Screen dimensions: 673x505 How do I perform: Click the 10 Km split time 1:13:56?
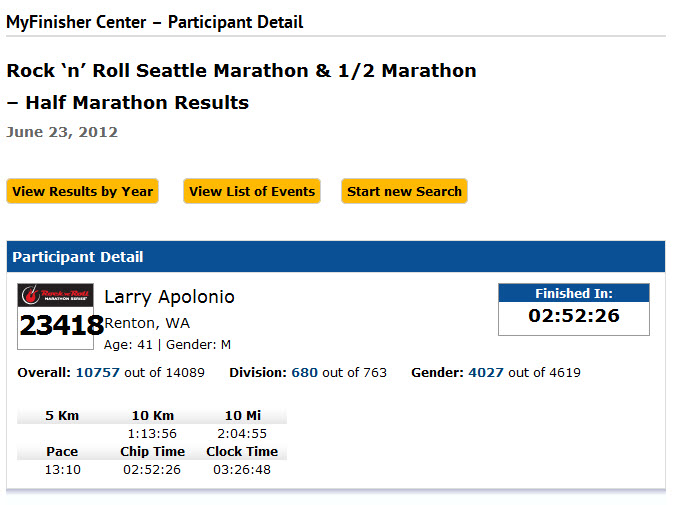(152, 434)
